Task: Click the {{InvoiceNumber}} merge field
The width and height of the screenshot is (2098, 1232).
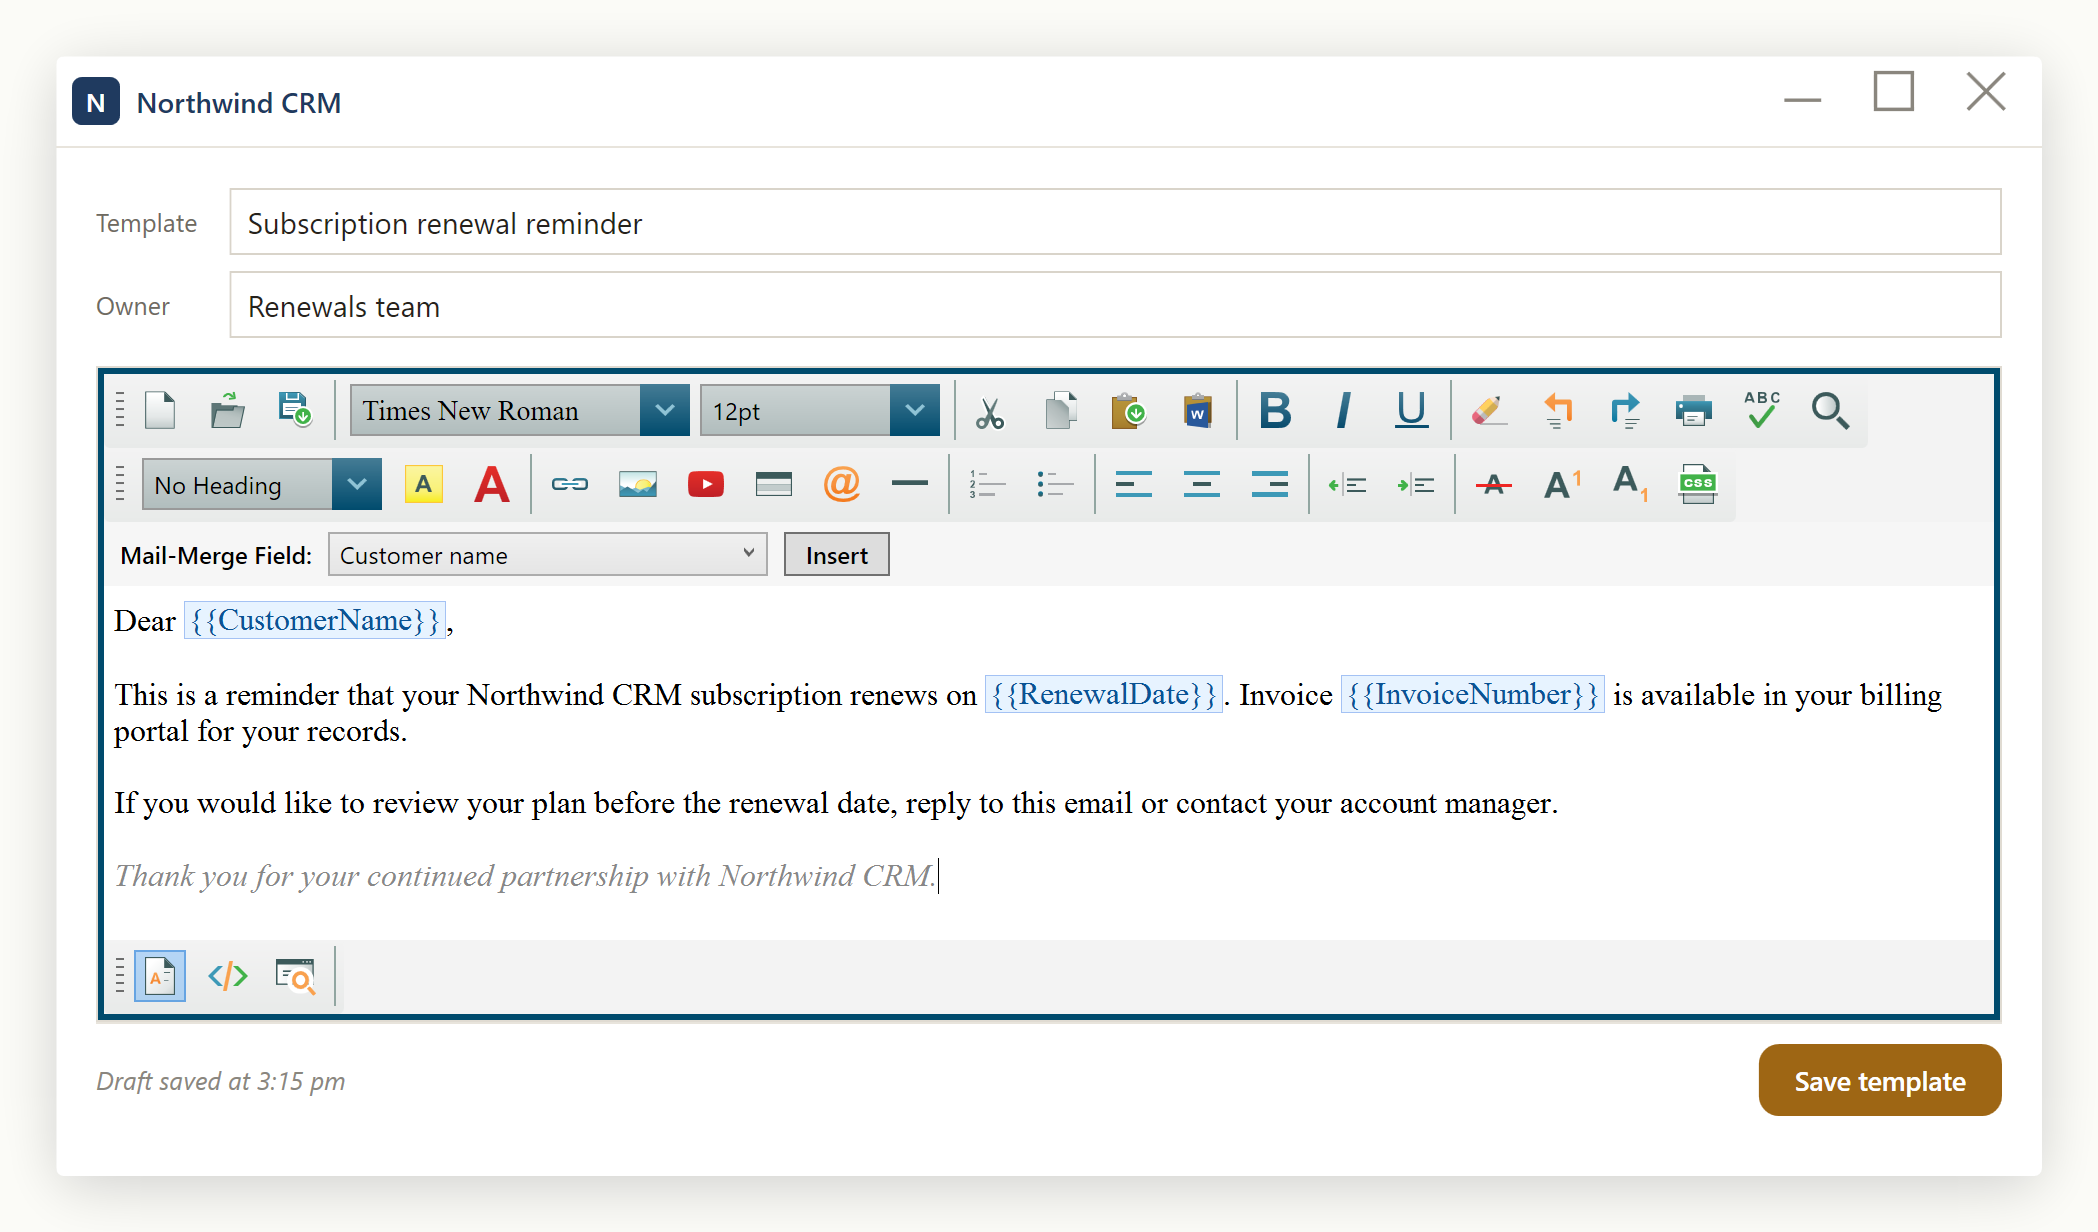Action: (x=1473, y=695)
